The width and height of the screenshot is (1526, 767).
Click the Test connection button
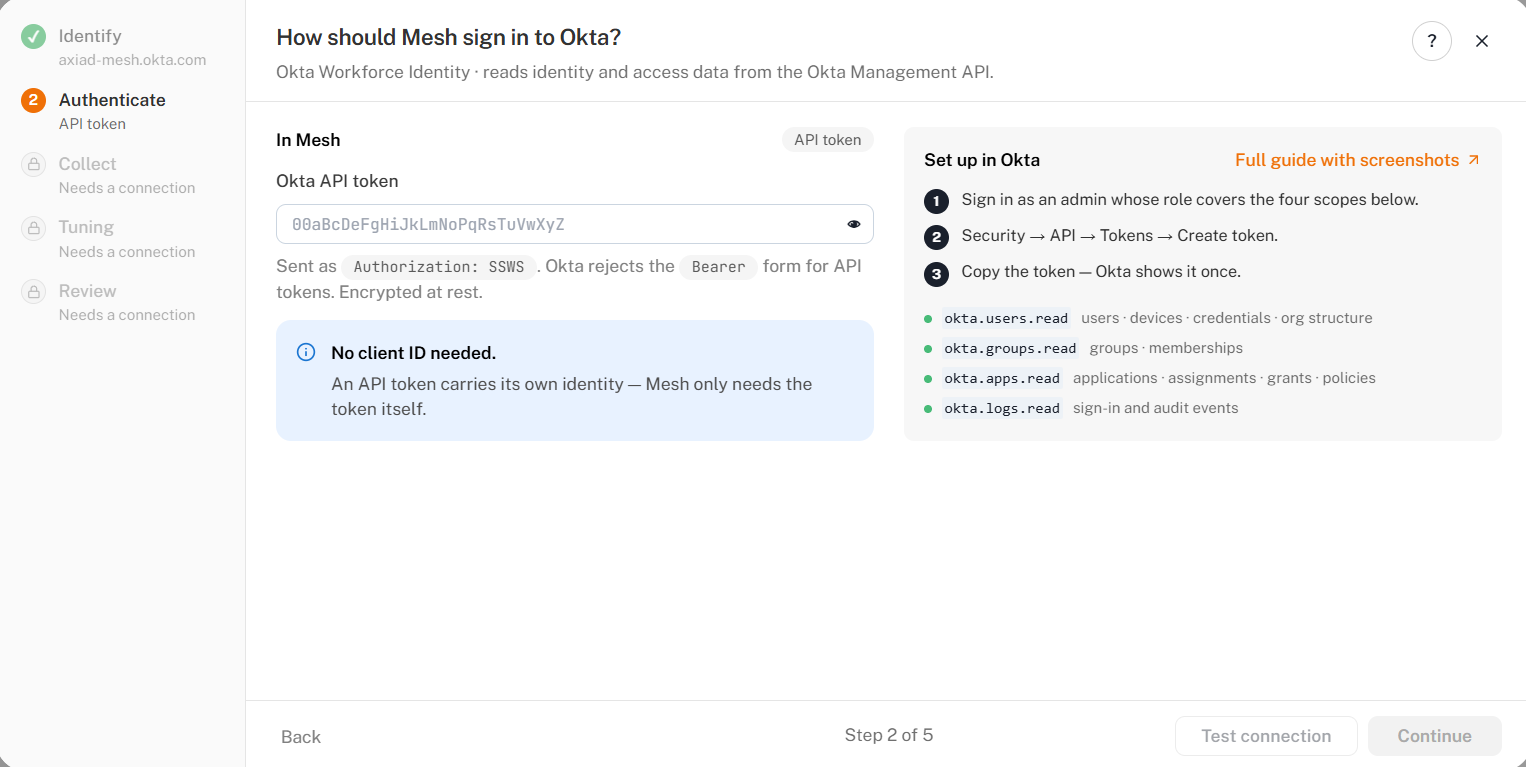pyautogui.click(x=1266, y=736)
